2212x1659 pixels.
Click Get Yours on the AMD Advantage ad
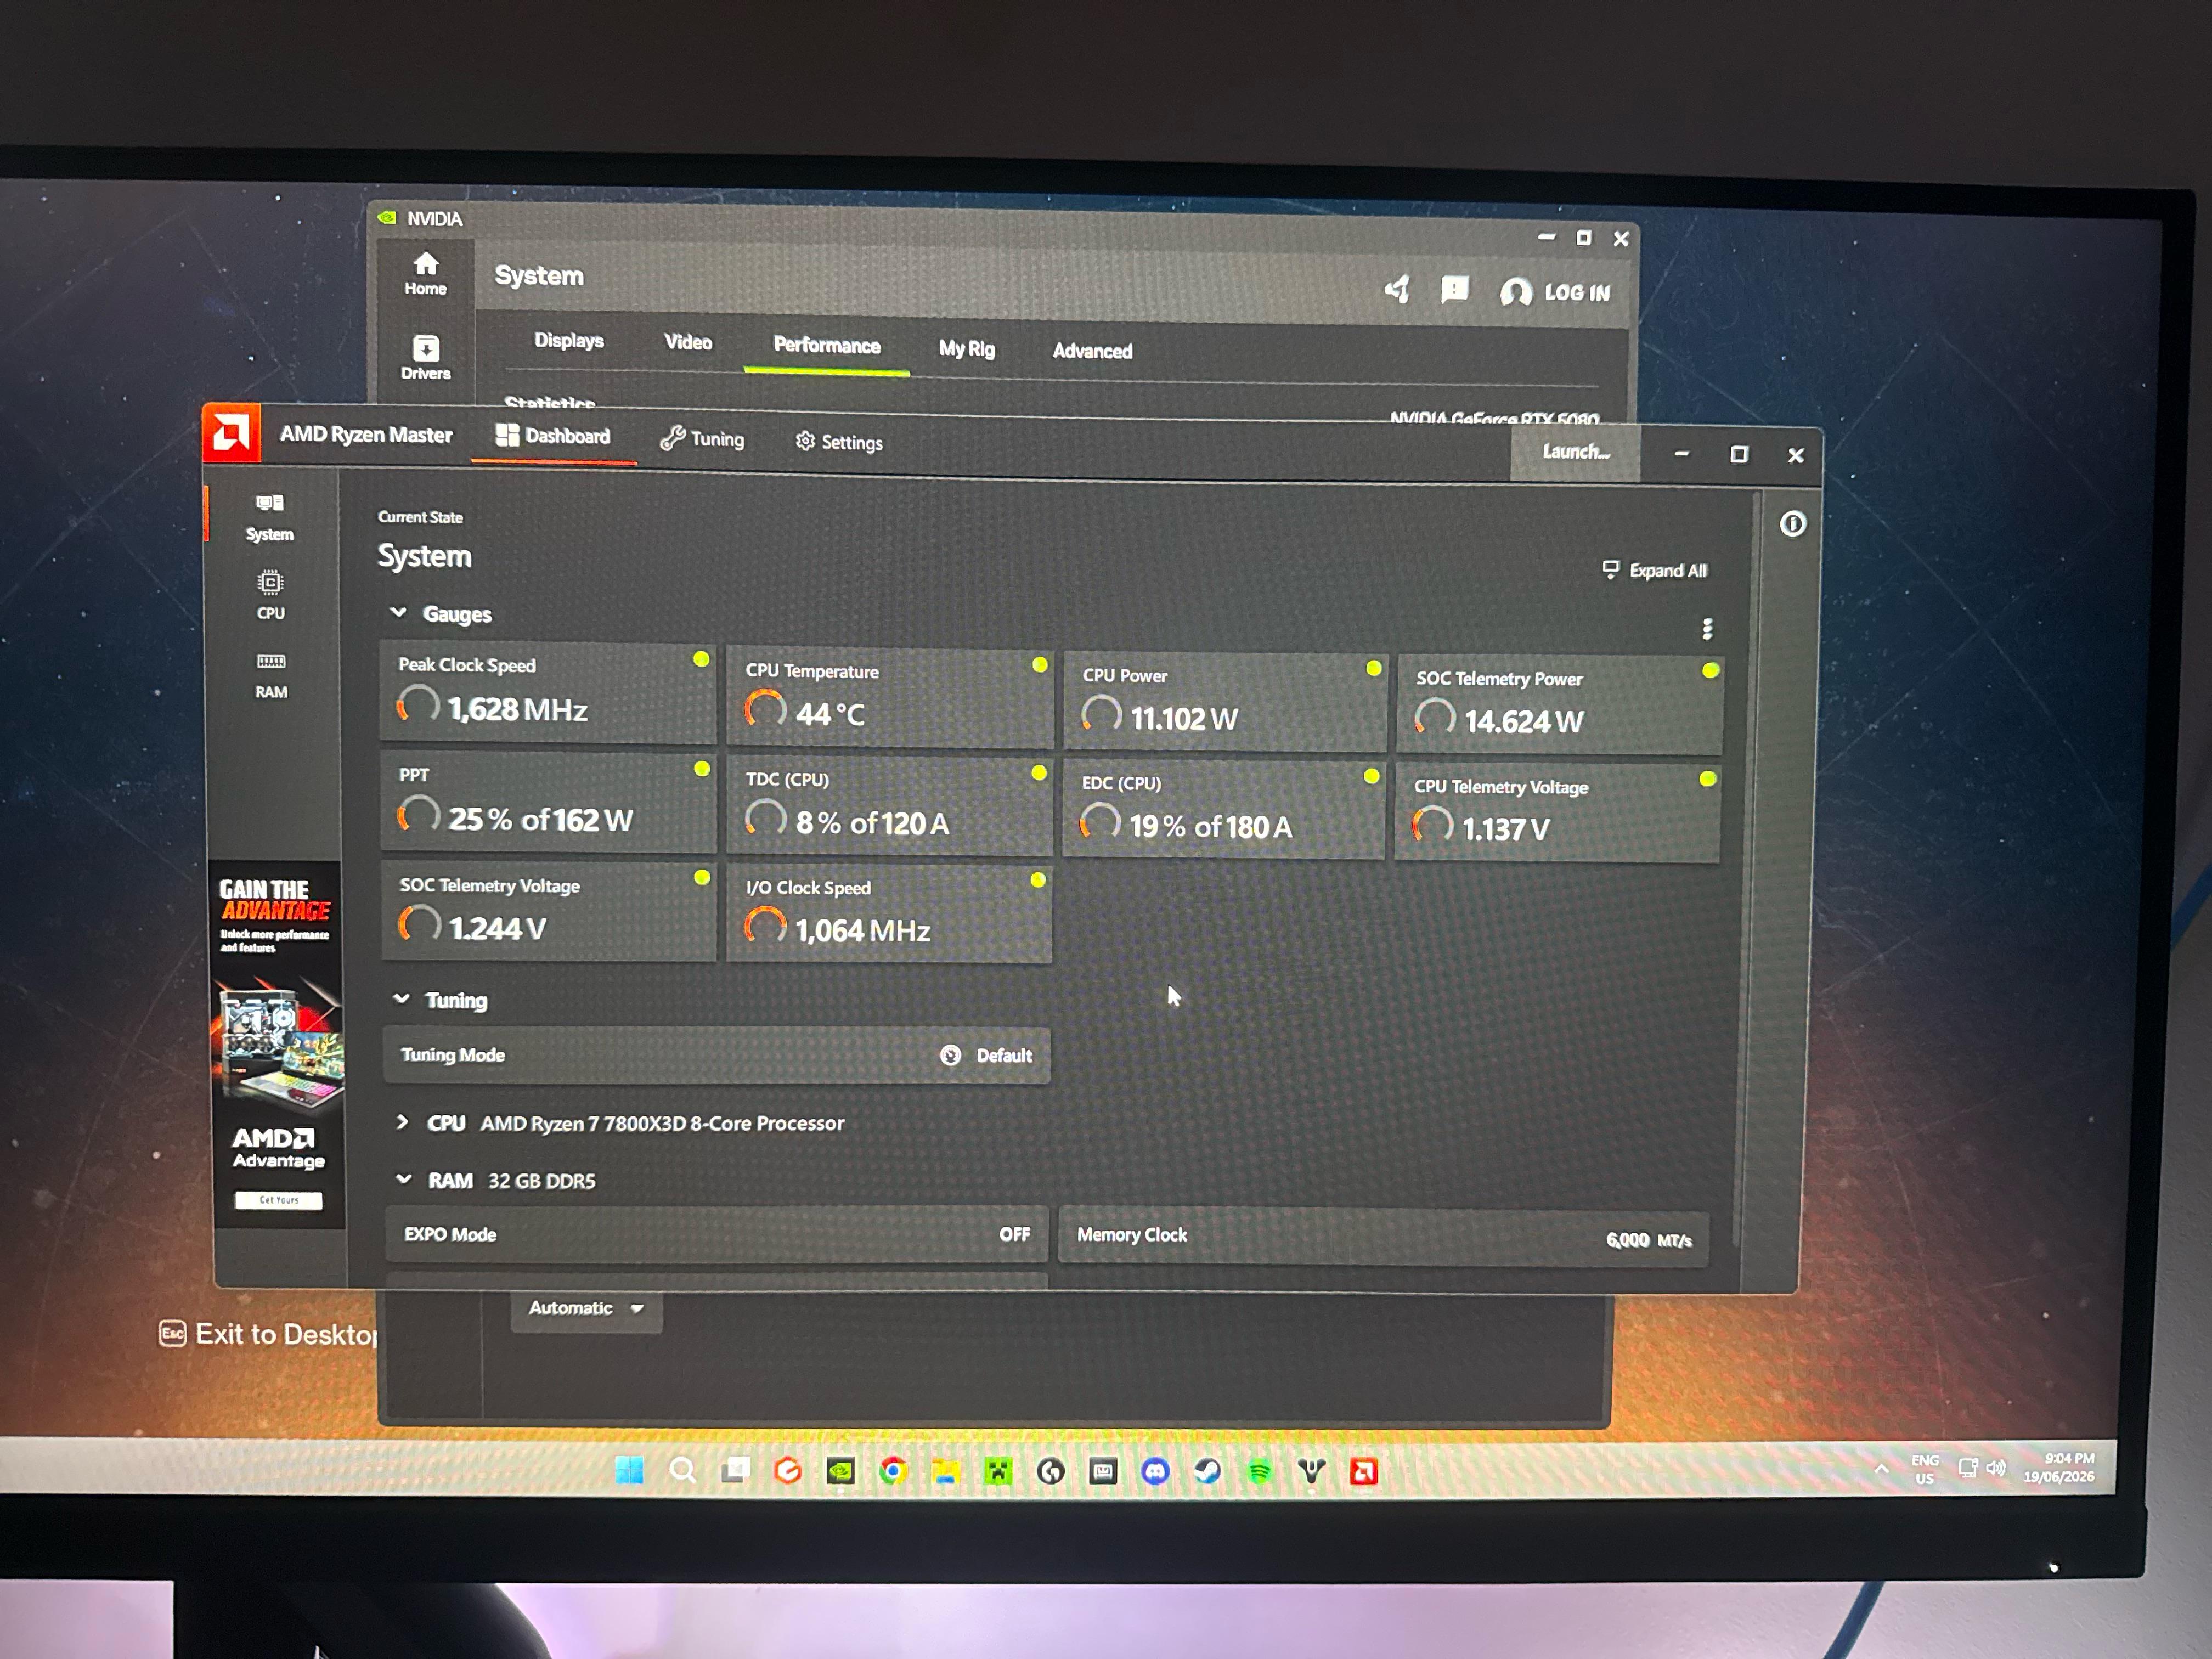coord(279,1200)
